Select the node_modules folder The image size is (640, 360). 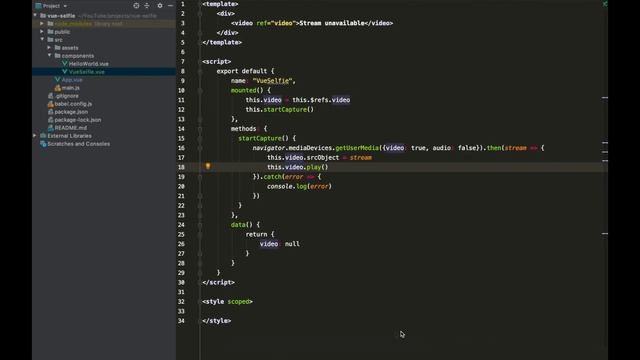[x=73, y=24]
